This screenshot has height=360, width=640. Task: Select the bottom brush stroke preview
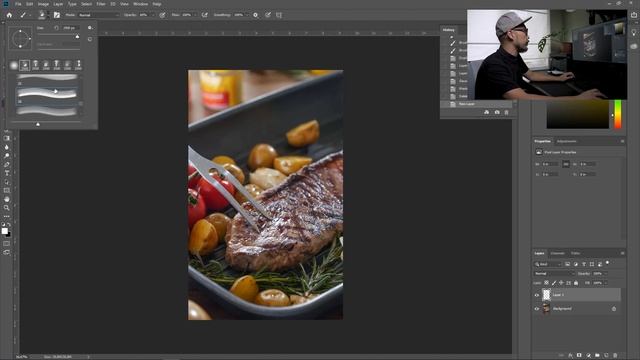(47, 111)
